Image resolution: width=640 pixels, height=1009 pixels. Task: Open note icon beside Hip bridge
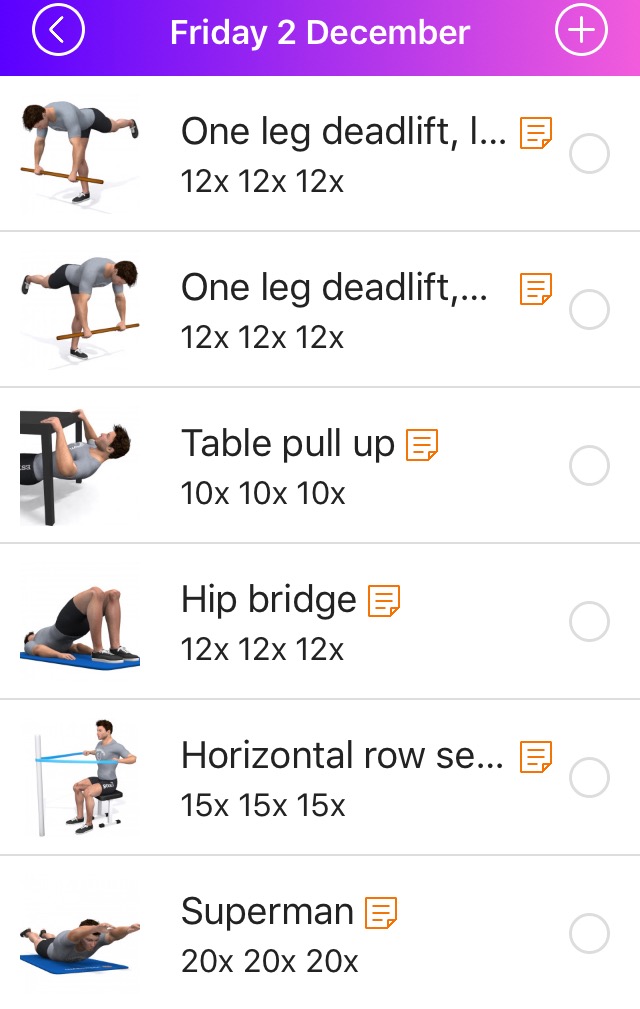pyautogui.click(x=384, y=601)
